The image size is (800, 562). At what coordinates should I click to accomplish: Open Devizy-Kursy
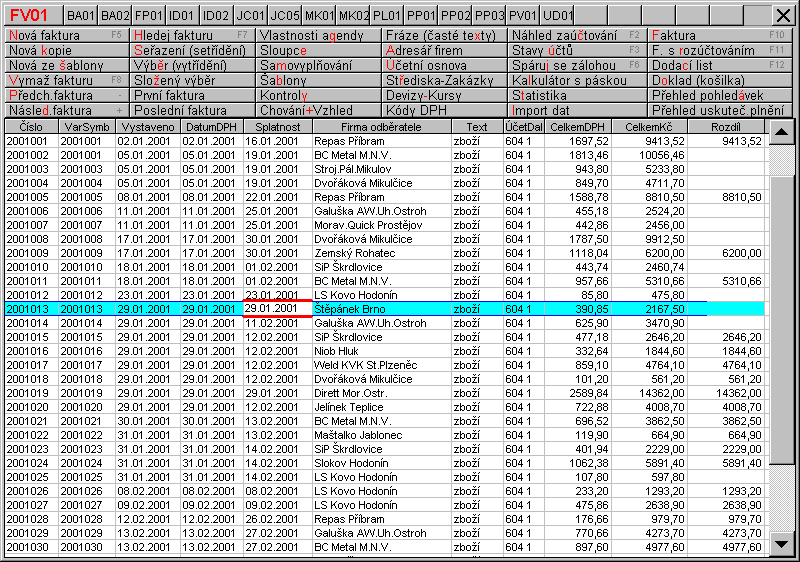444,95
